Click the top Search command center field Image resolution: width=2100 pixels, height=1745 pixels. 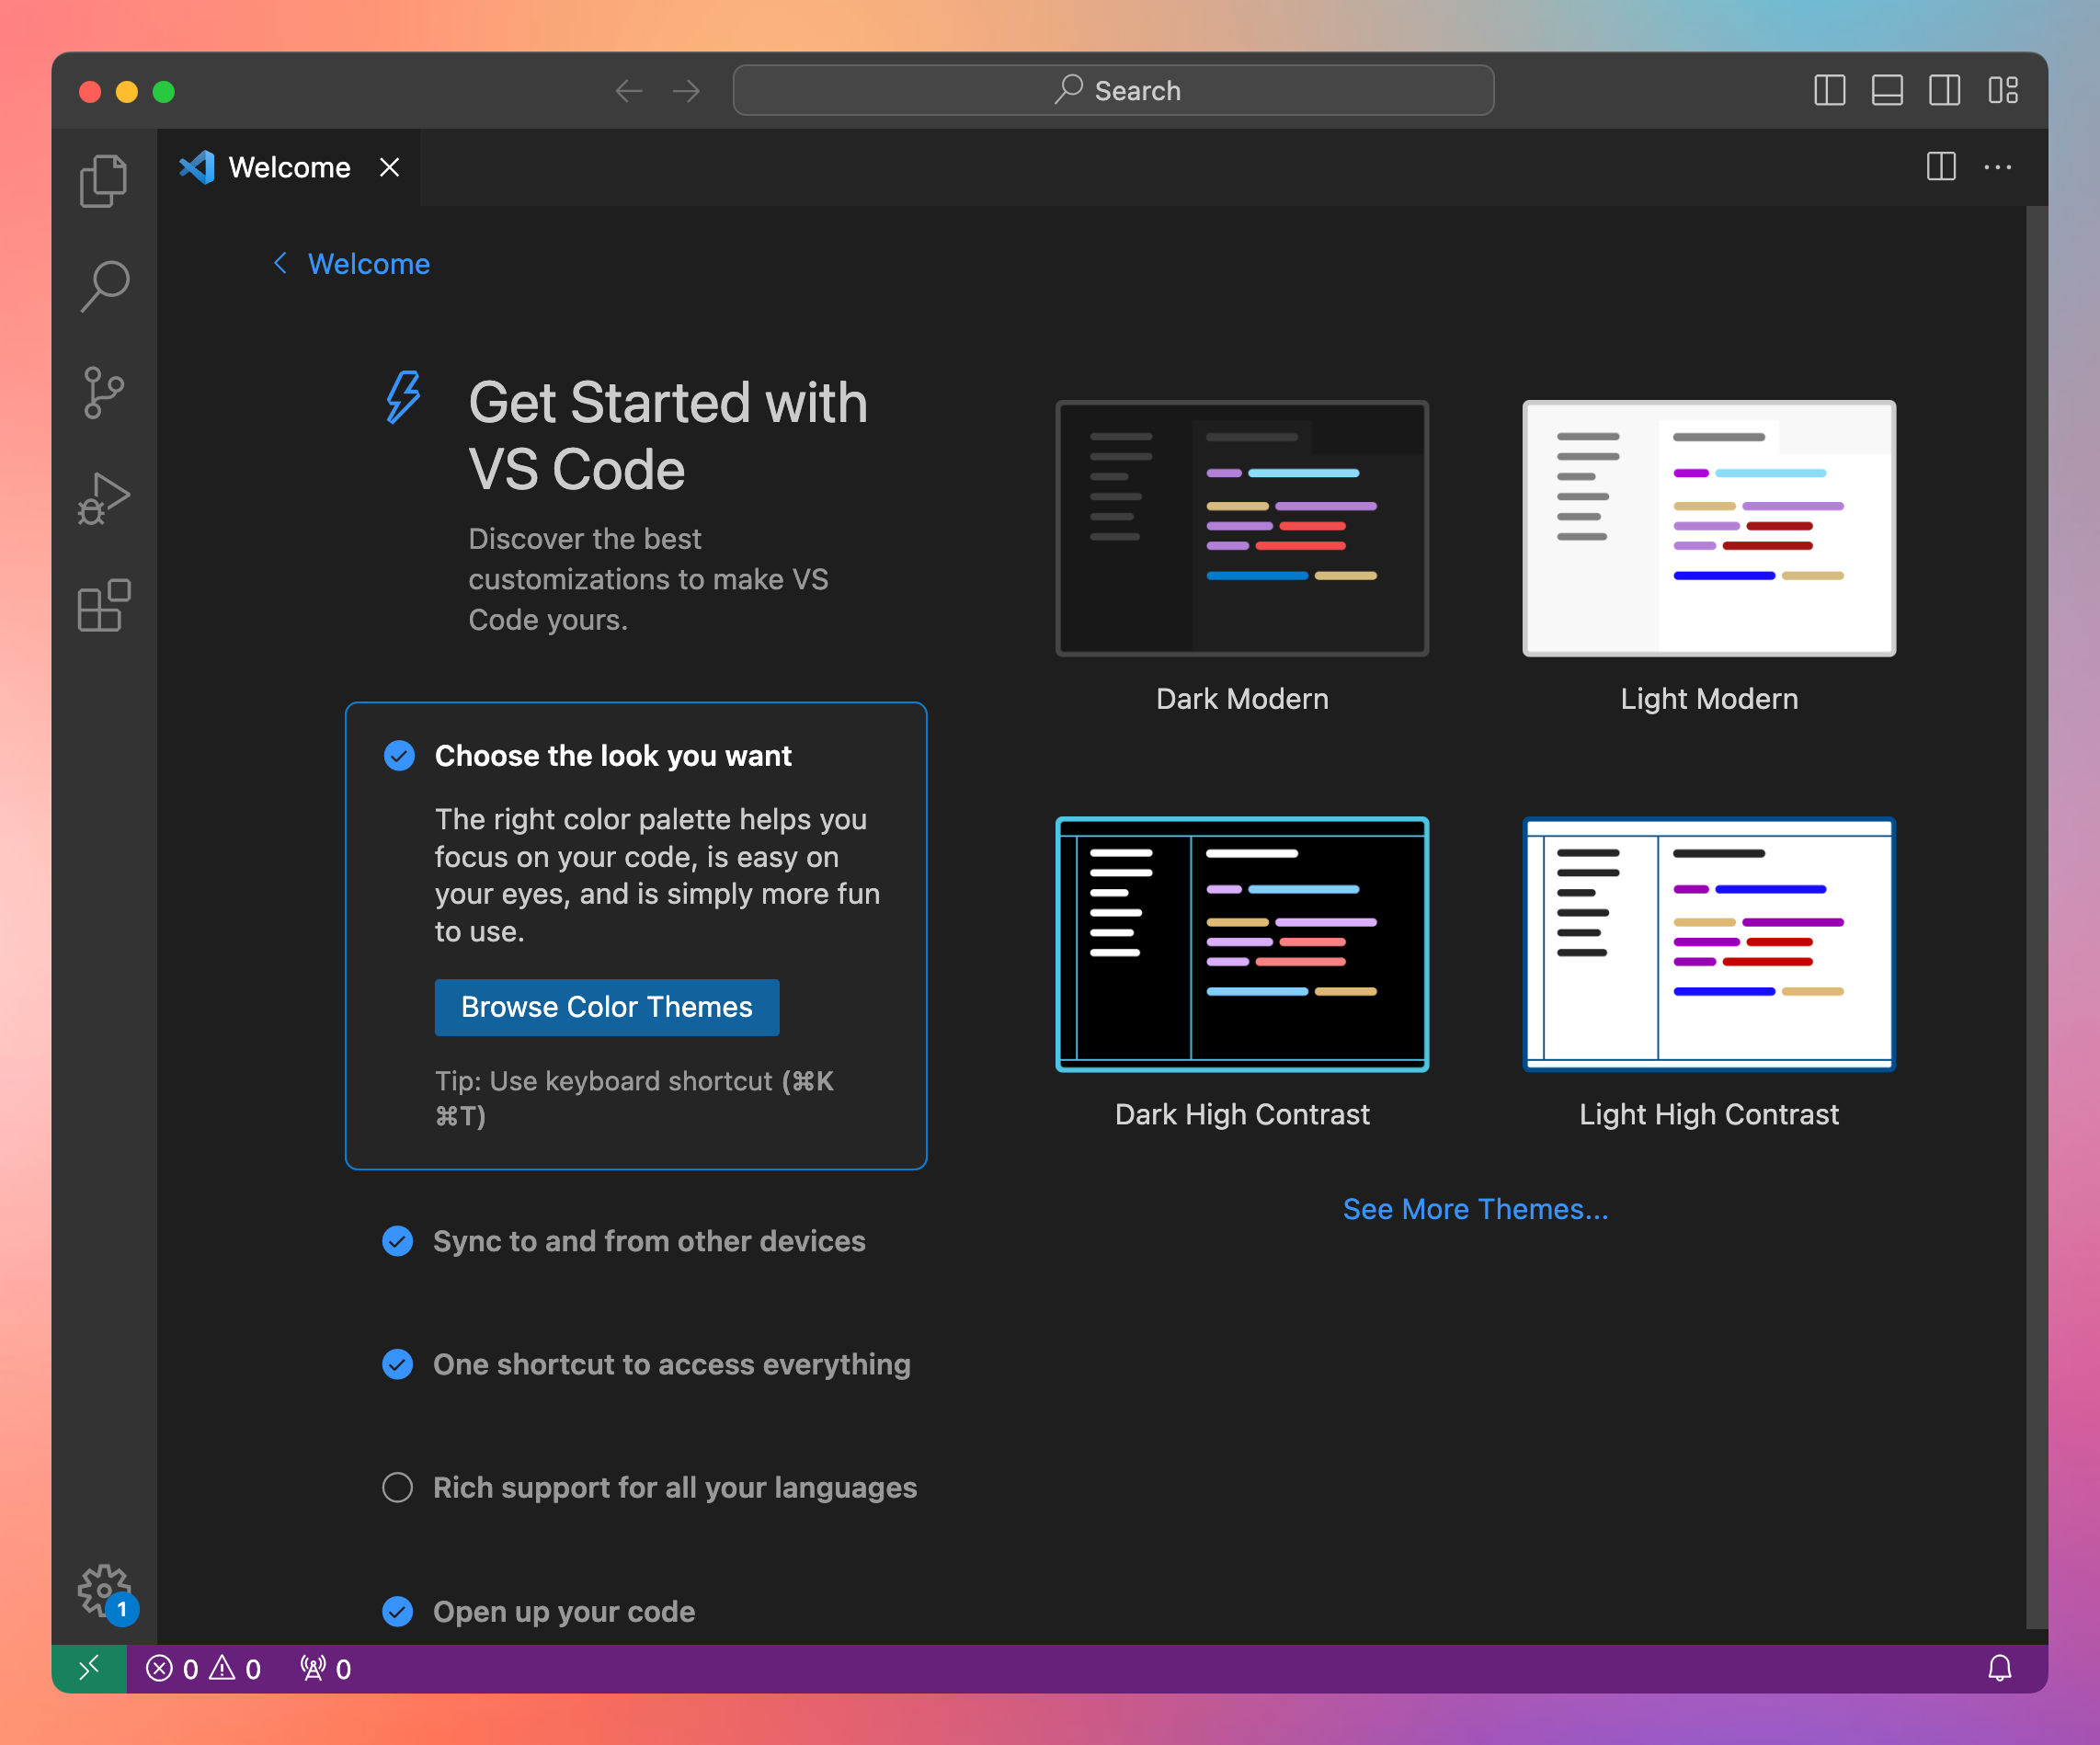coord(1113,91)
